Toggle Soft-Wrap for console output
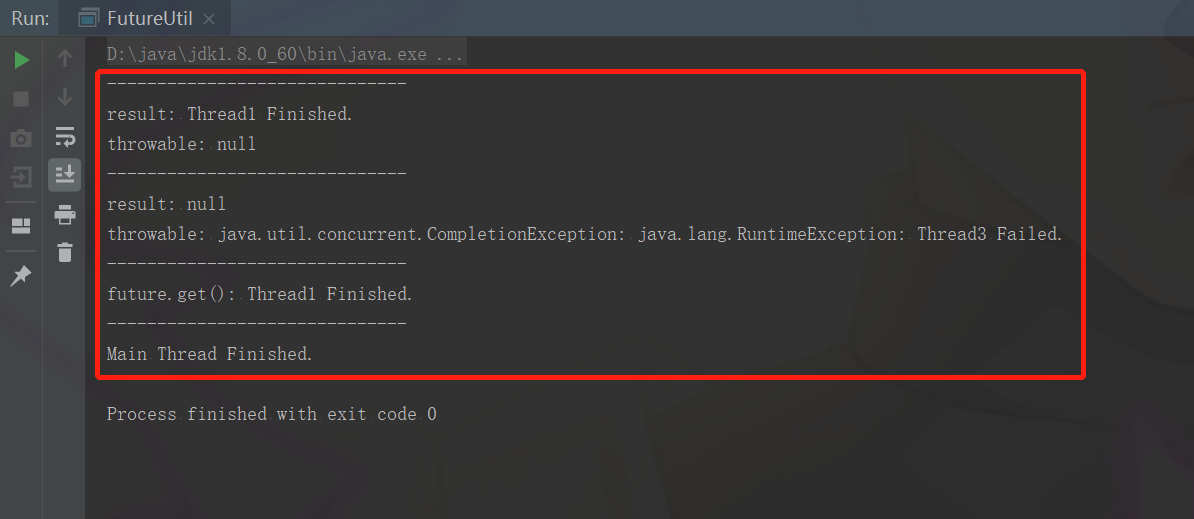The height and width of the screenshot is (519, 1194). click(65, 137)
